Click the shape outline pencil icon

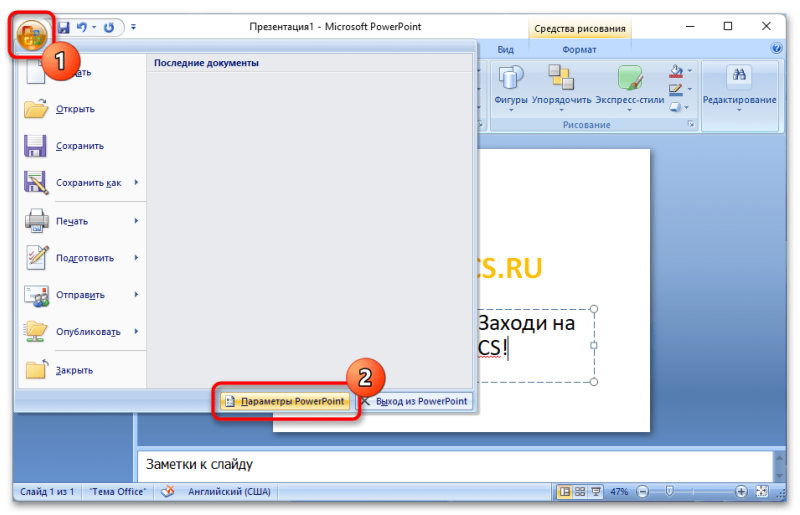click(x=676, y=89)
